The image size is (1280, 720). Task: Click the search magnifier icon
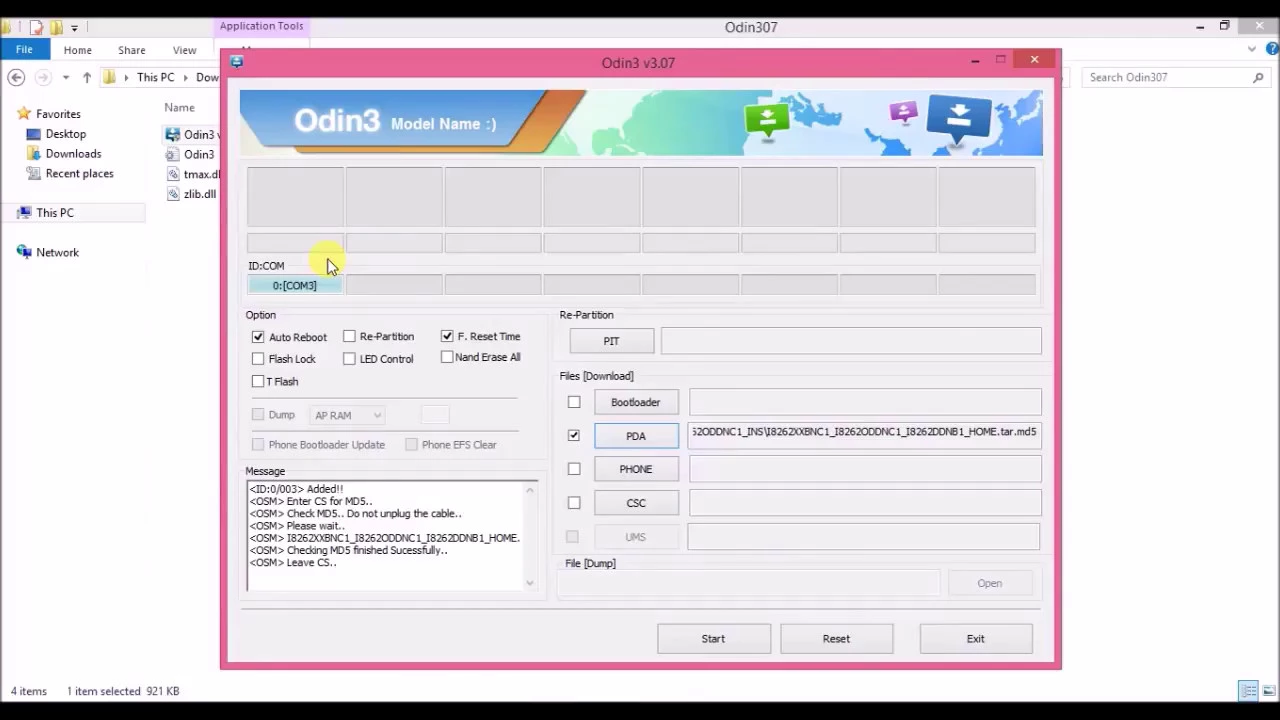(1258, 77)
